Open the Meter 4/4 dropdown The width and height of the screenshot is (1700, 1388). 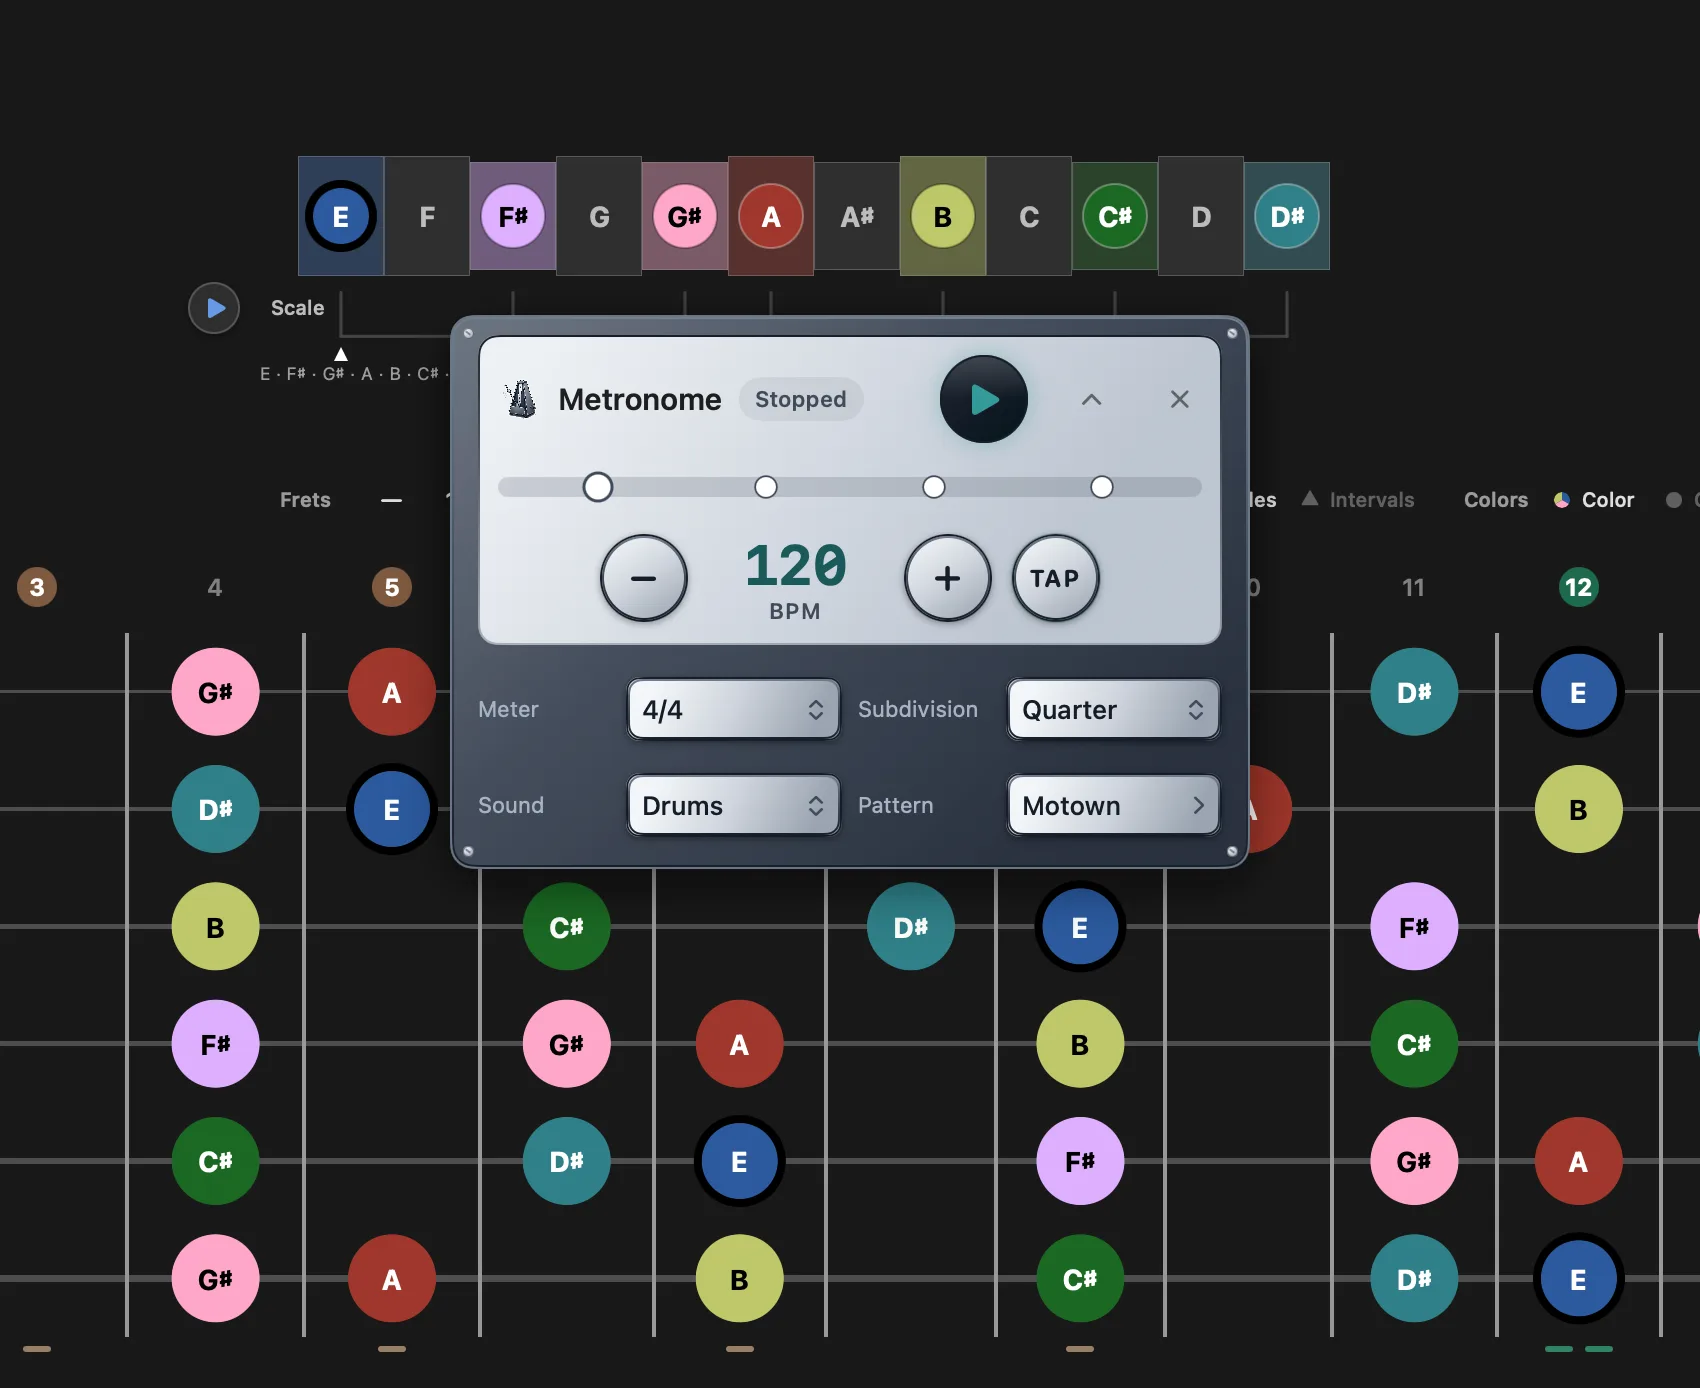tap(734, 709)
